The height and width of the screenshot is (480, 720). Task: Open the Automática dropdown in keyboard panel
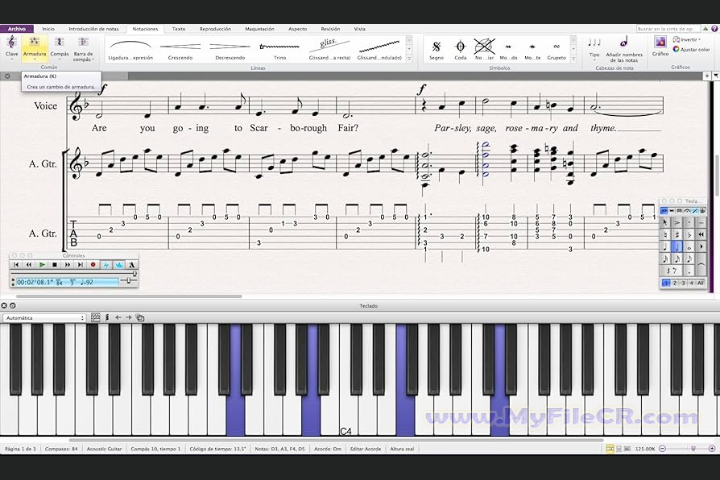(45, 318)
